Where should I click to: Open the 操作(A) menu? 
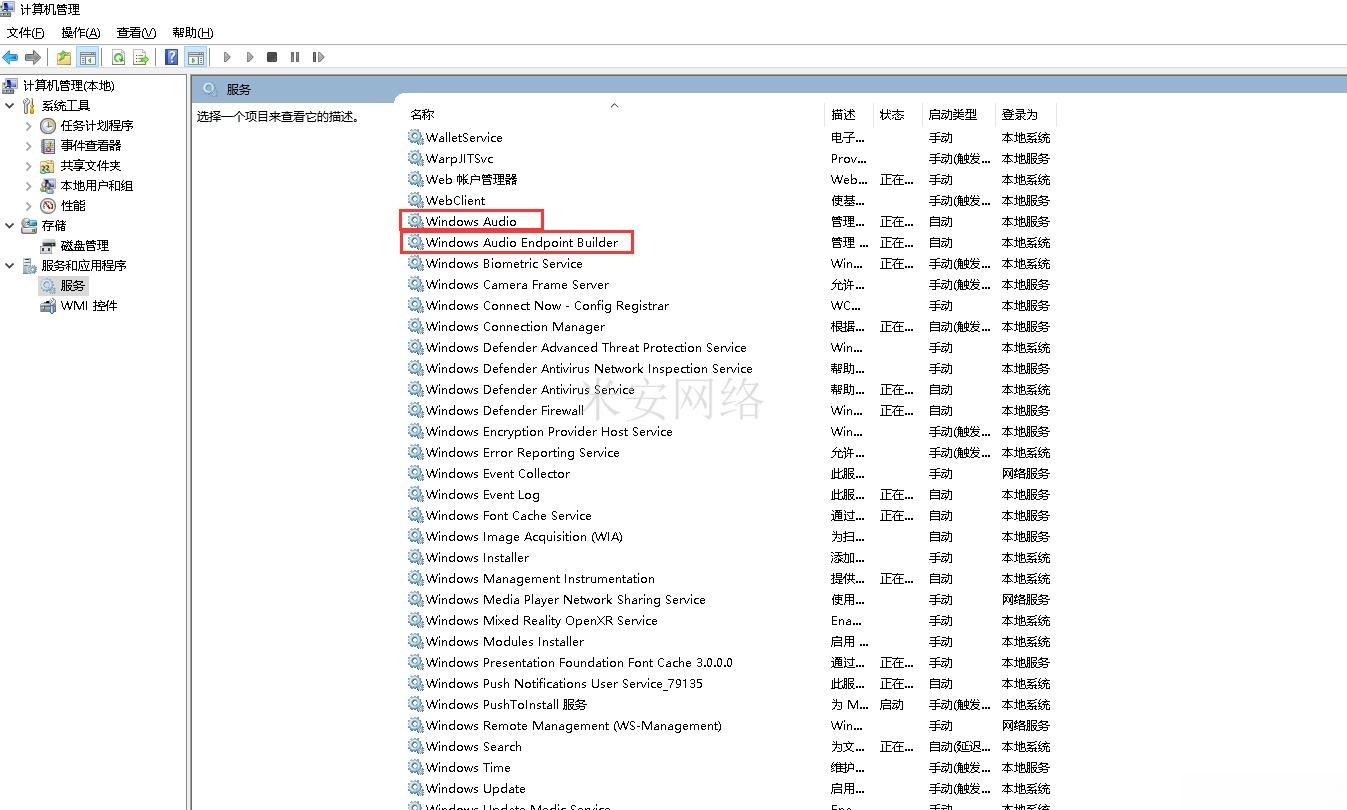point(81,33)
